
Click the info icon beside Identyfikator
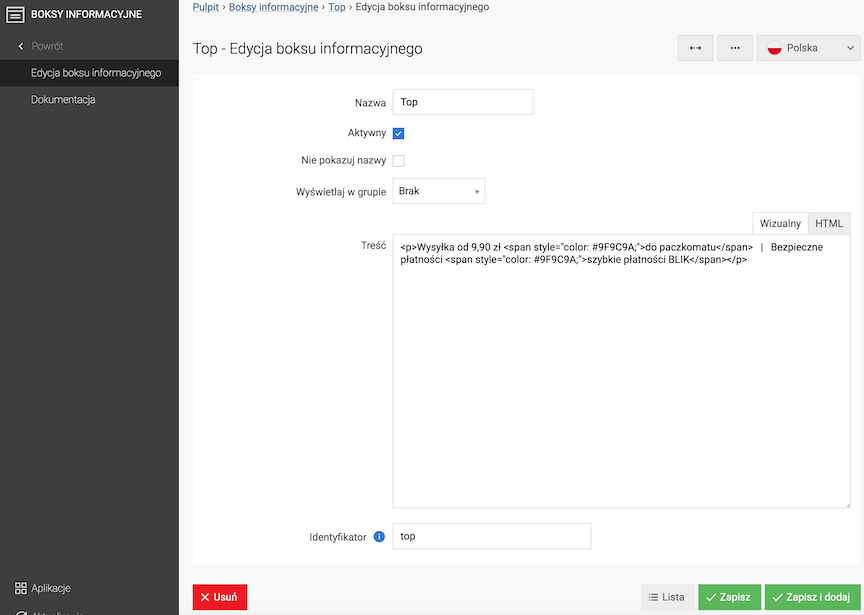[x=379, y=537]
